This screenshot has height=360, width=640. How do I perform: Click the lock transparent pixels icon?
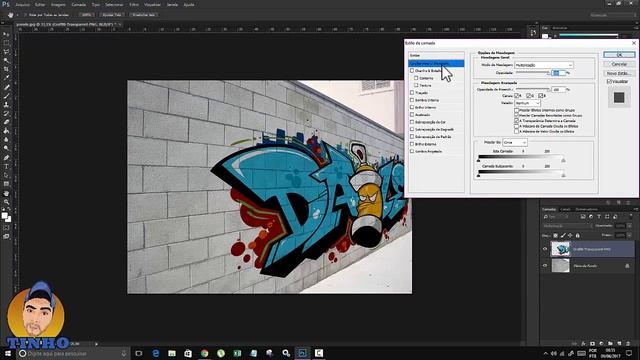pyautogui.click(x=555, y=236)
